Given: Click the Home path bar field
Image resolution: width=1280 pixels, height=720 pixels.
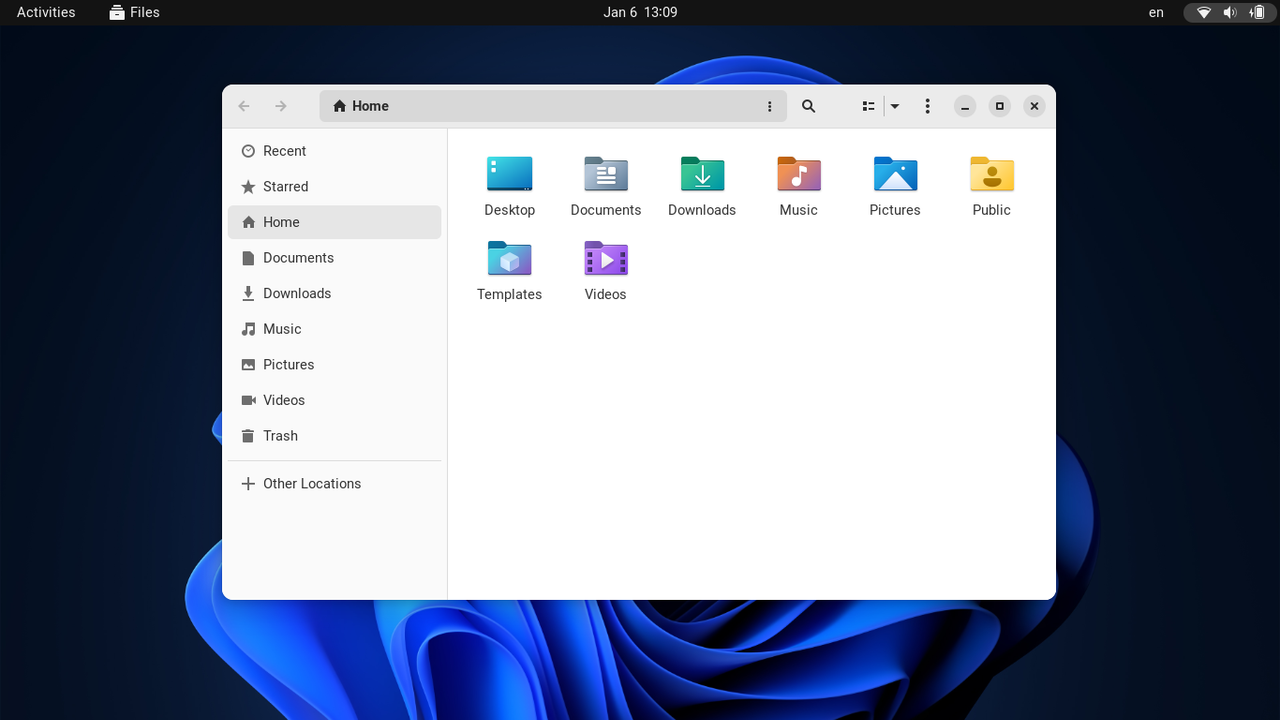Looking at the screenshot, I should pyautogui.click(x=553, y=106).
